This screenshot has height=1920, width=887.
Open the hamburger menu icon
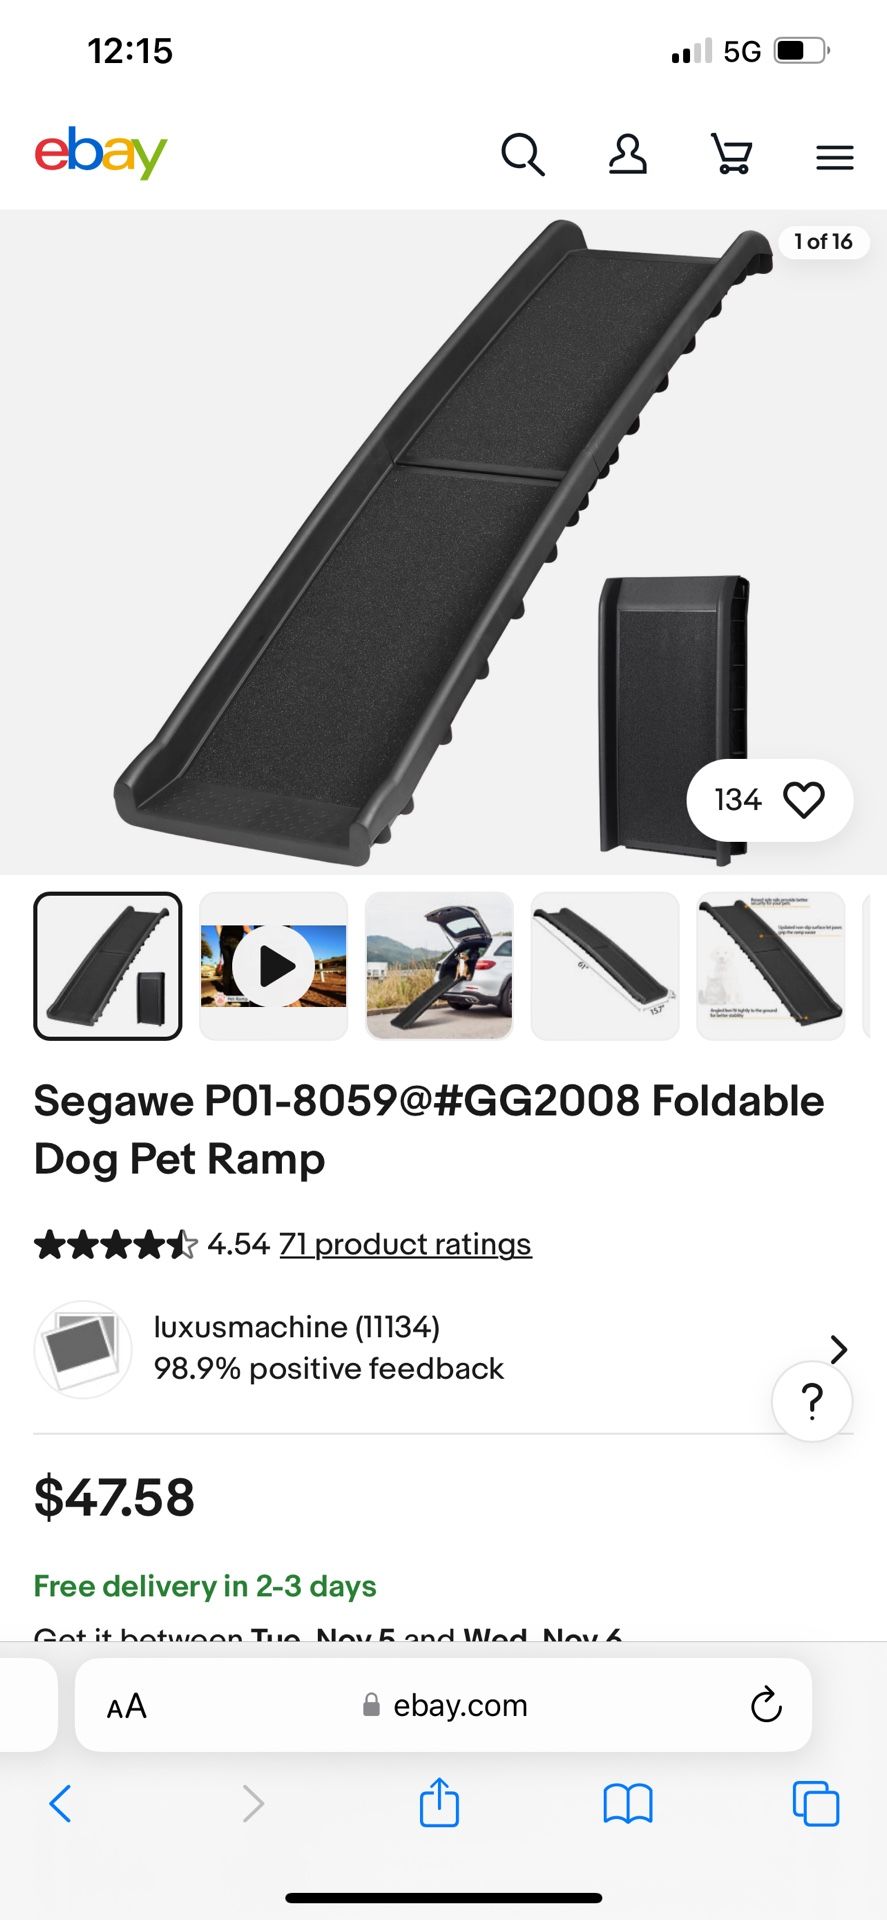coord(834,157)
